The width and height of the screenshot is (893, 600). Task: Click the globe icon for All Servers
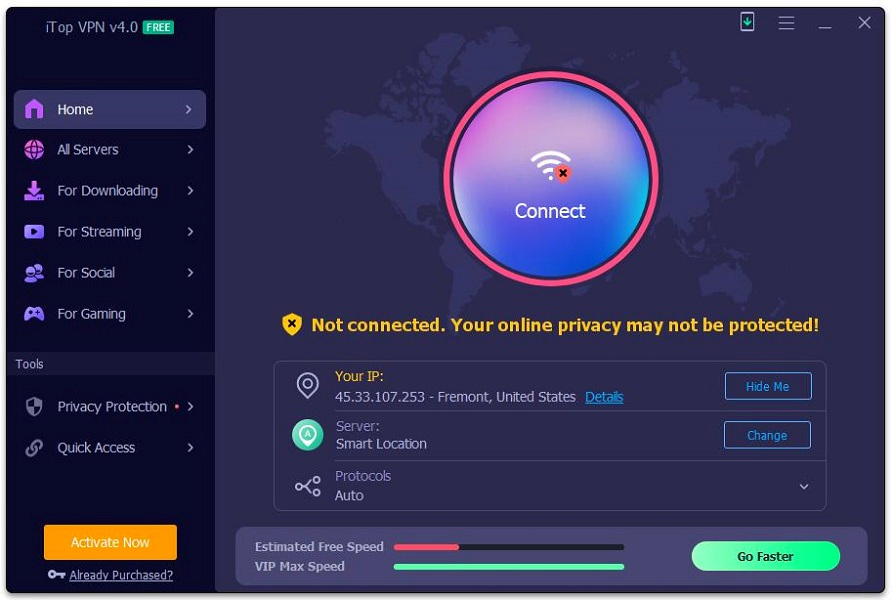[34, 150]
